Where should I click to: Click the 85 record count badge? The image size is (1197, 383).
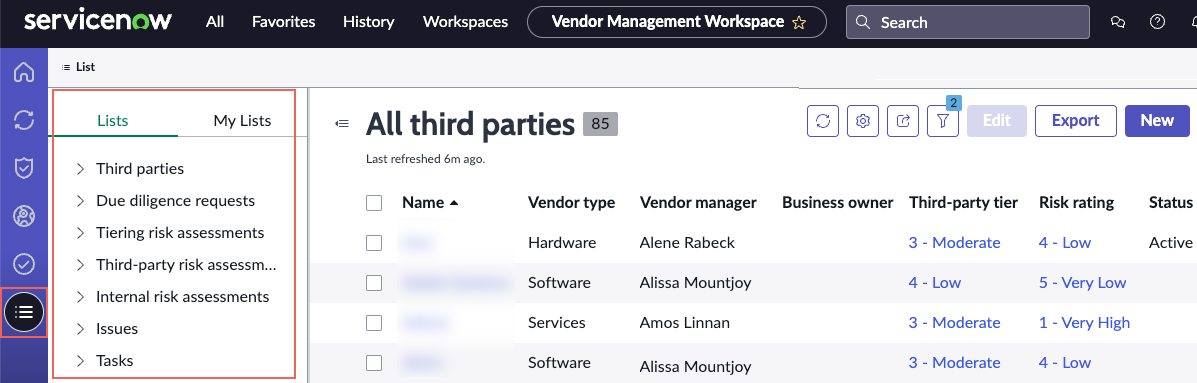click(x=600, y=124)
